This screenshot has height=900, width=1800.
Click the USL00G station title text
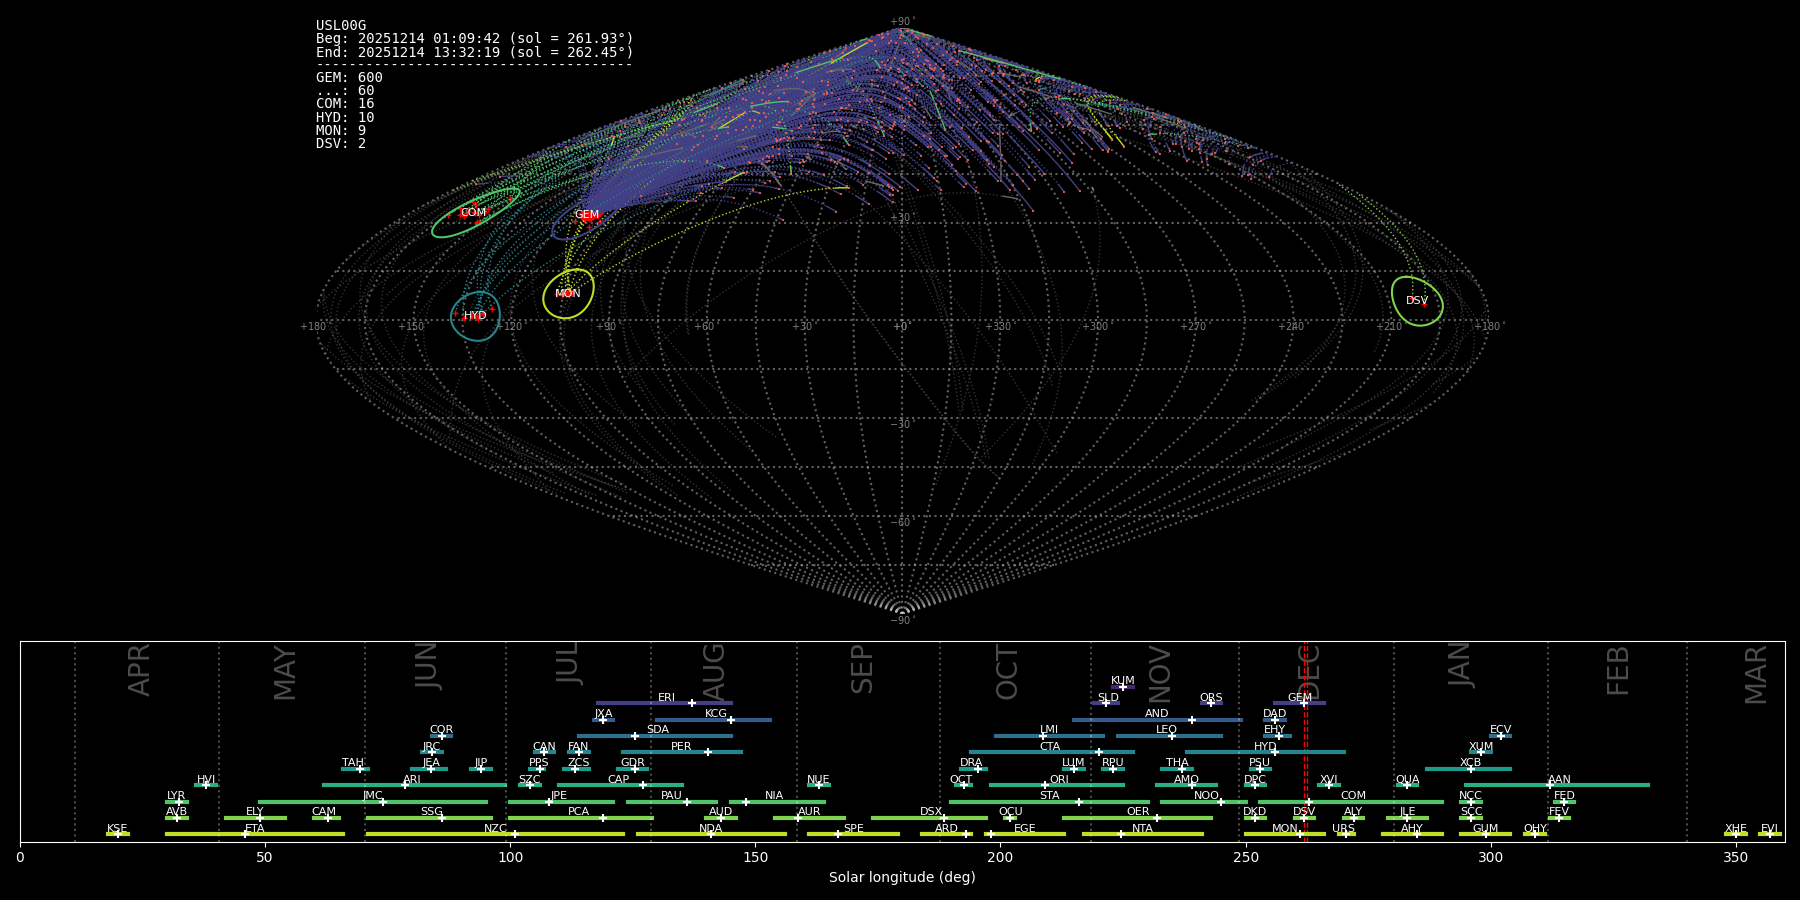[341, 26]
